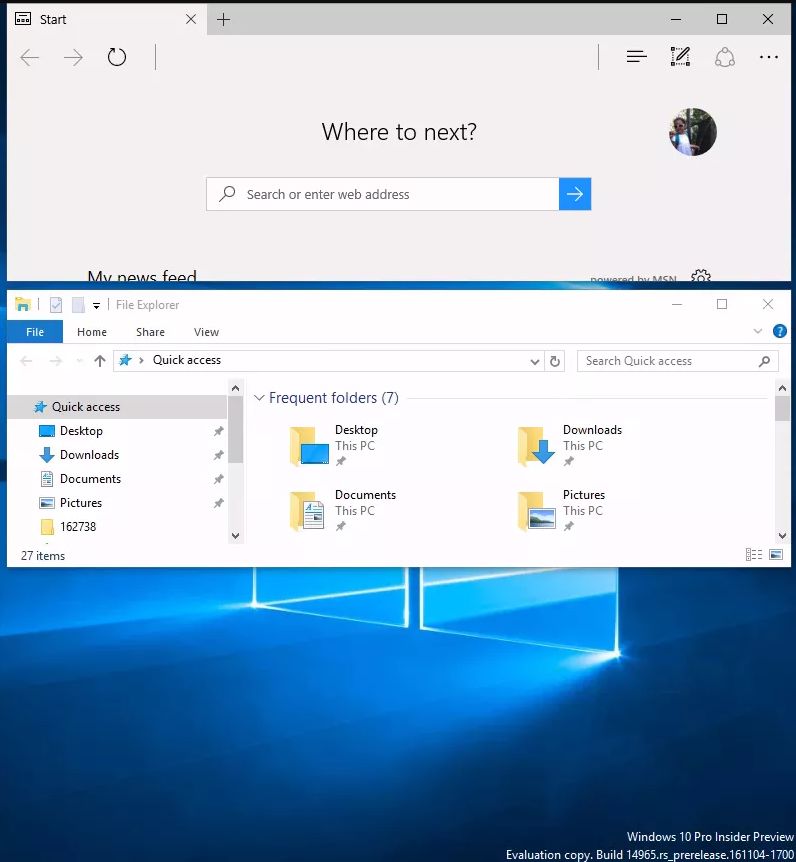Switch to Large icons view icon

click(776, 554)
